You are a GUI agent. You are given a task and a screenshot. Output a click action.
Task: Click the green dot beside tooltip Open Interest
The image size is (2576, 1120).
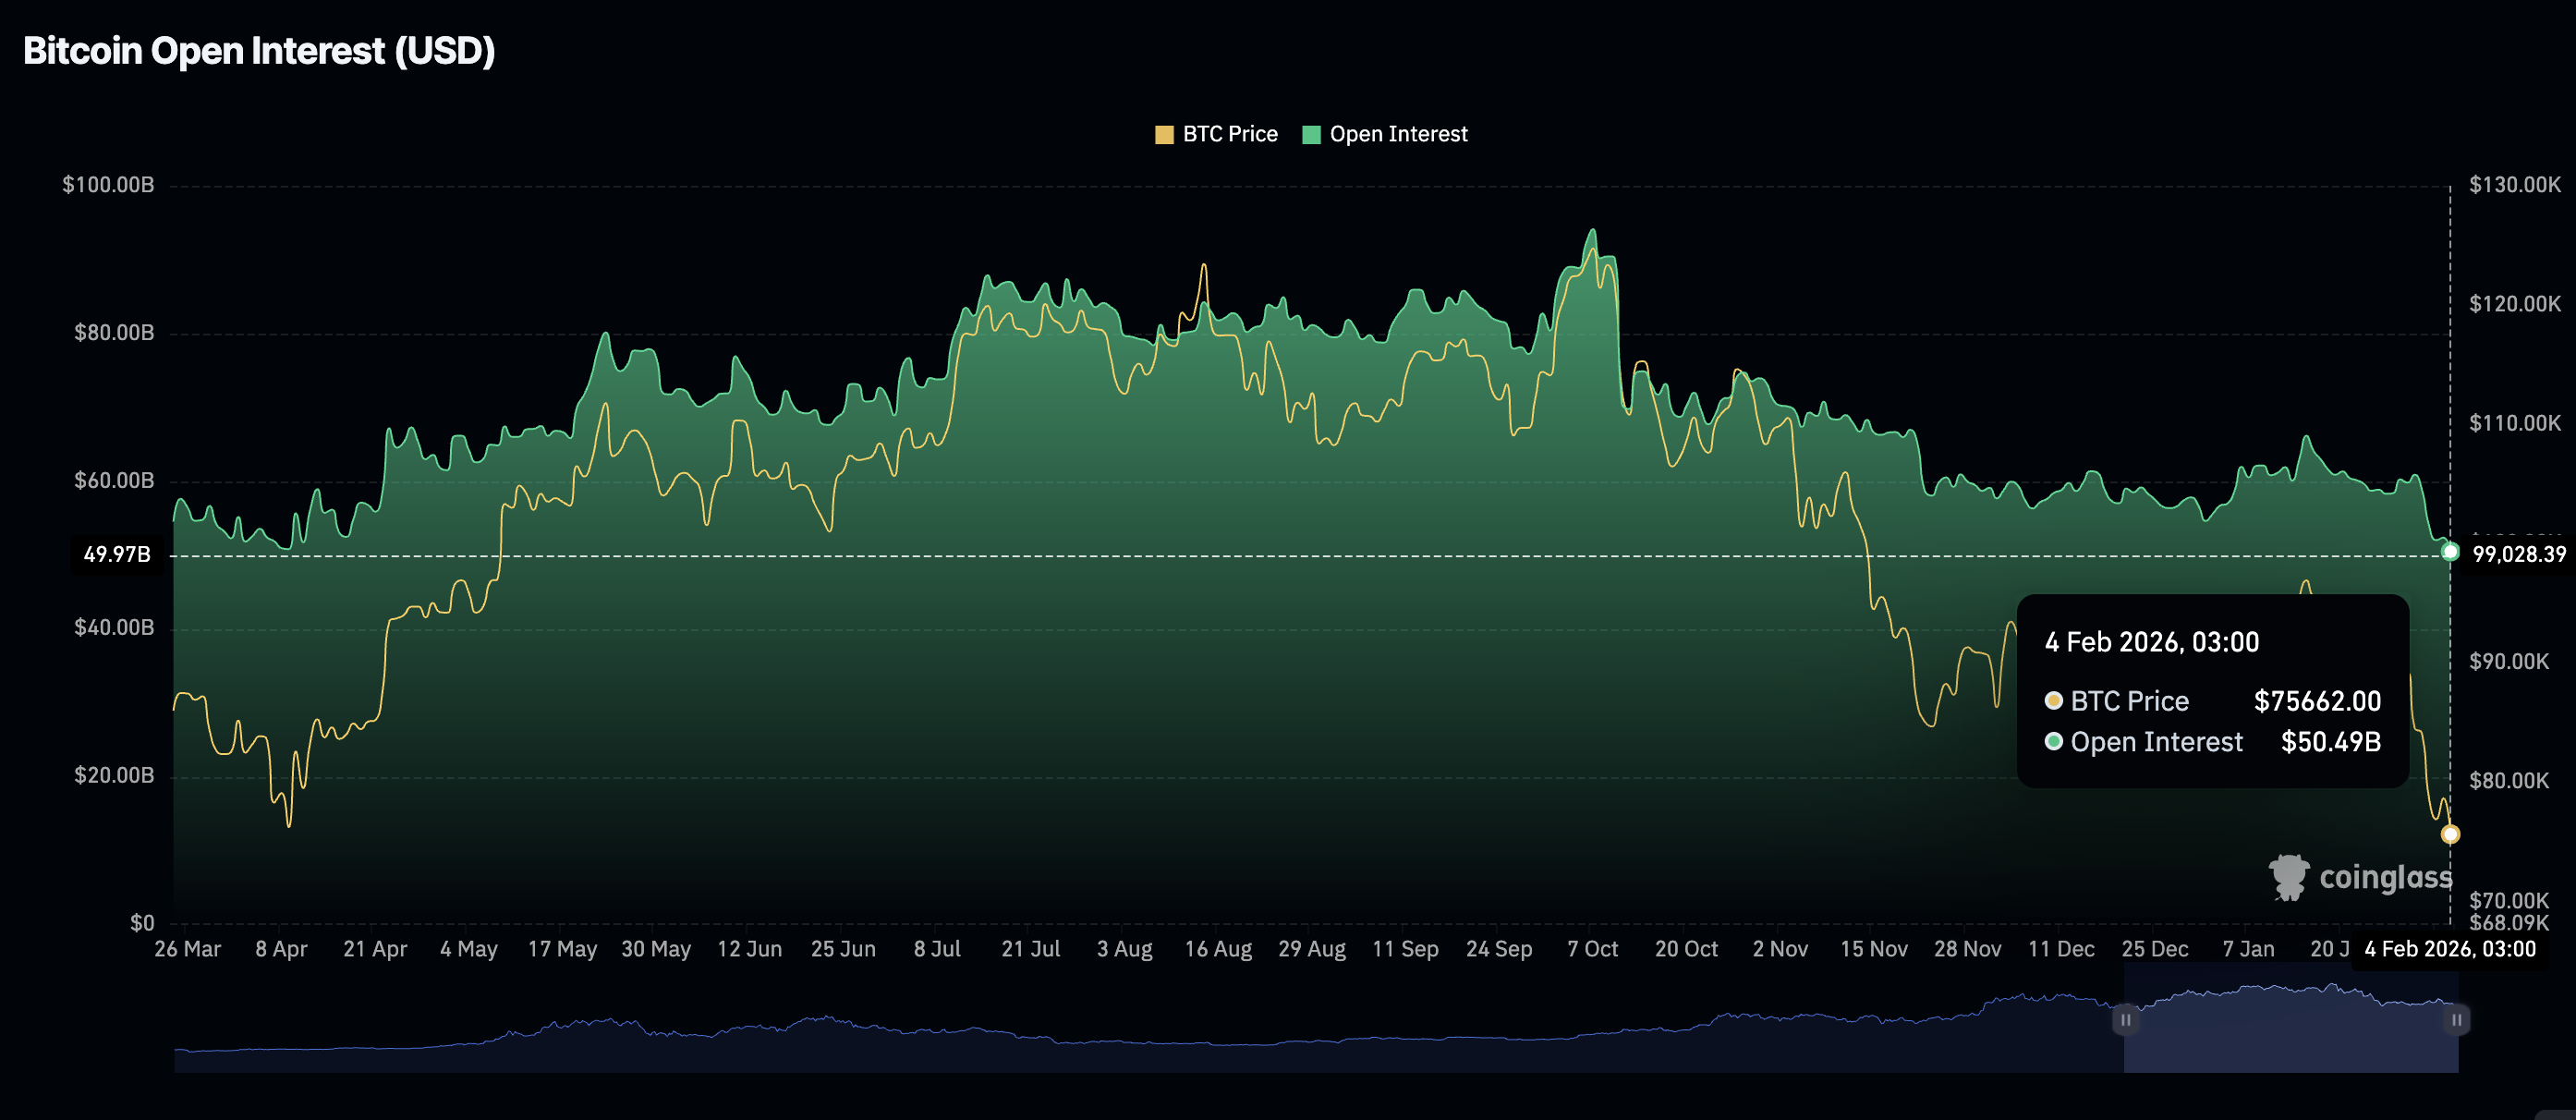pyautogui.click(x=2054, y=741)
